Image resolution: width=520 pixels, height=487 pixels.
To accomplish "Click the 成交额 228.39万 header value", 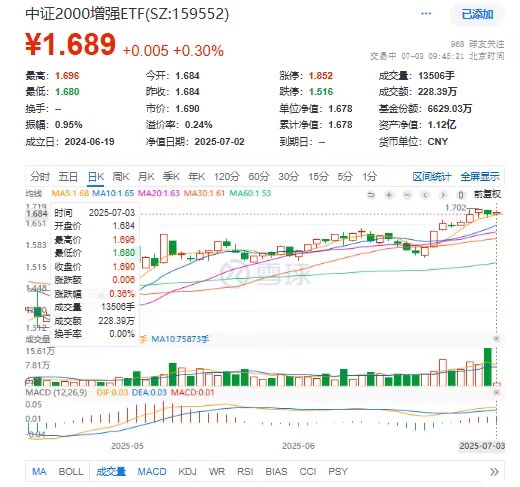I will point(437,92).
